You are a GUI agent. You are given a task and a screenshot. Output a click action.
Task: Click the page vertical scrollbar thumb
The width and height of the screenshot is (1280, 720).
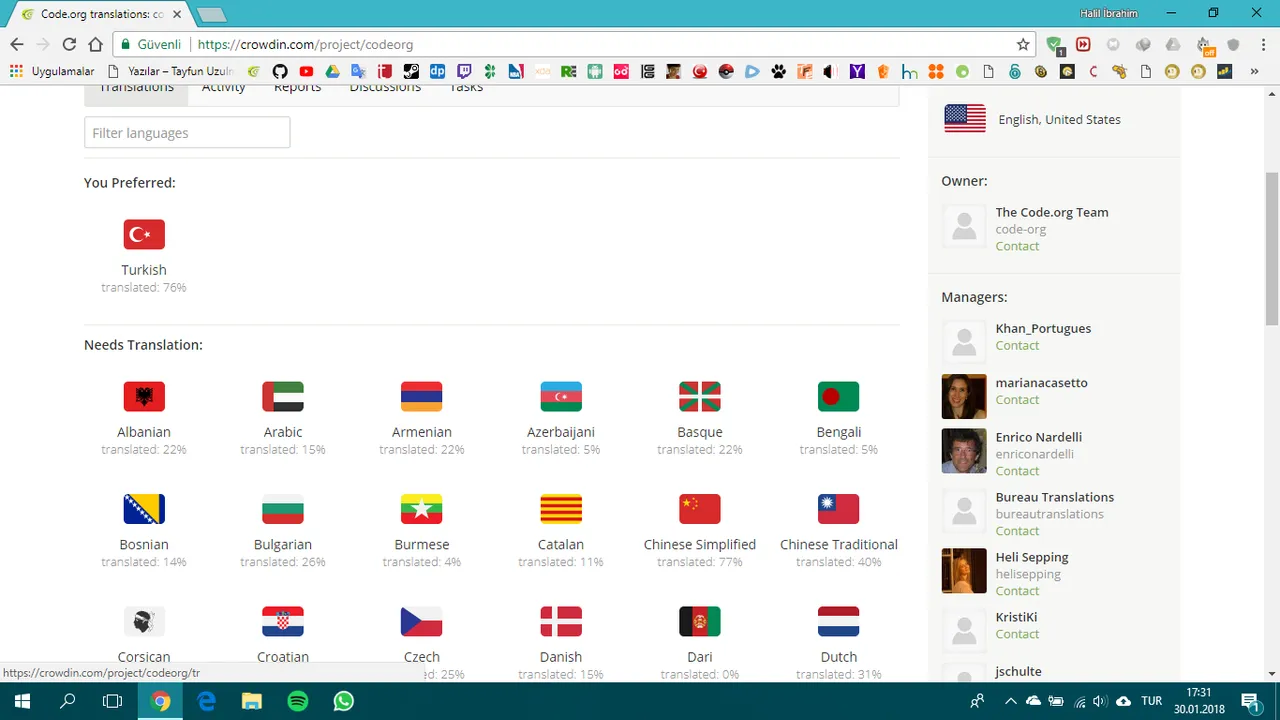[1272, 248]
